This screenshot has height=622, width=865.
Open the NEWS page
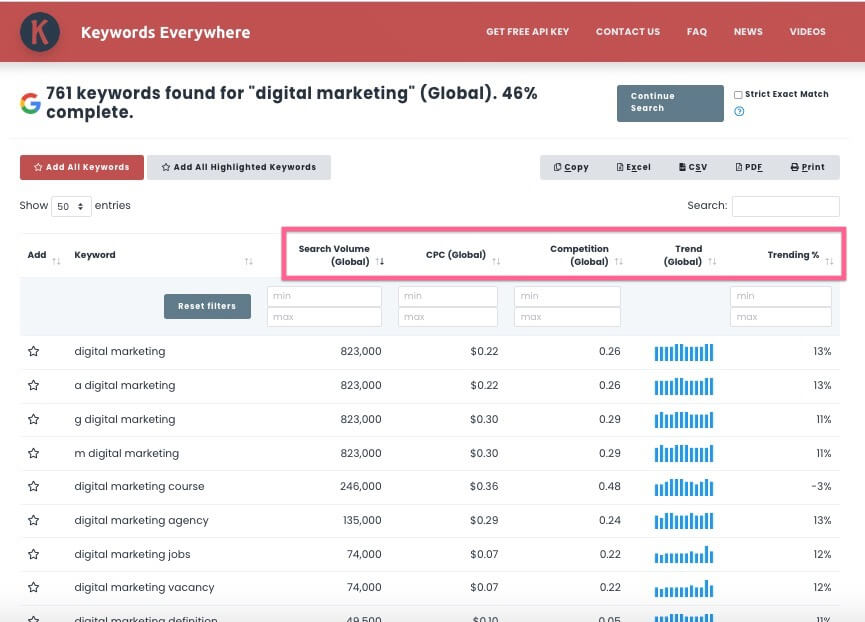(x=748, y=32)
